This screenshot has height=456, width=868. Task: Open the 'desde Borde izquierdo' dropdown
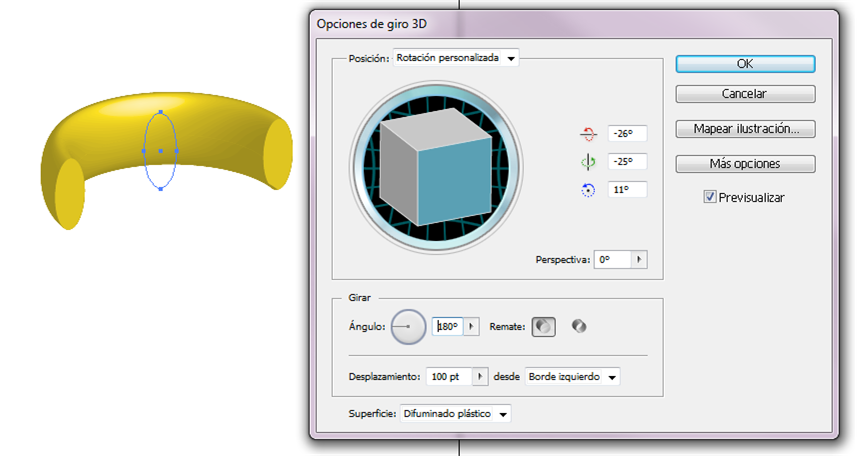coord(572,377)
